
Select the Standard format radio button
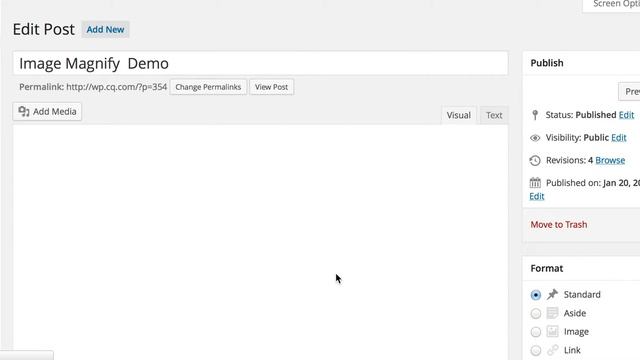(x=536, y=295)
